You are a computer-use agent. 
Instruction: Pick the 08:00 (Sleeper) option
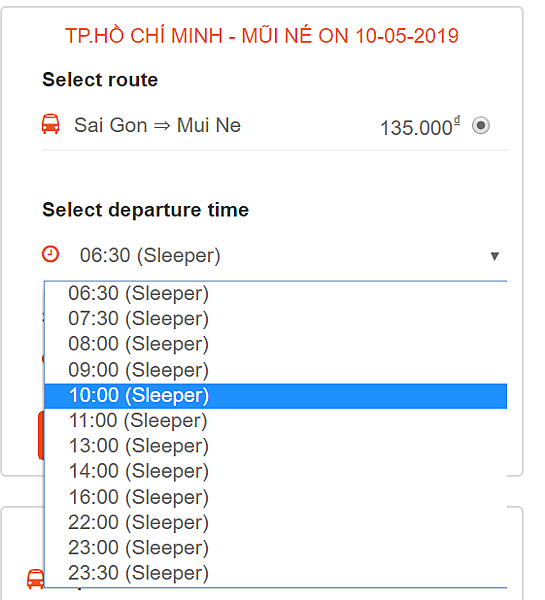click(x=276, y=344)
